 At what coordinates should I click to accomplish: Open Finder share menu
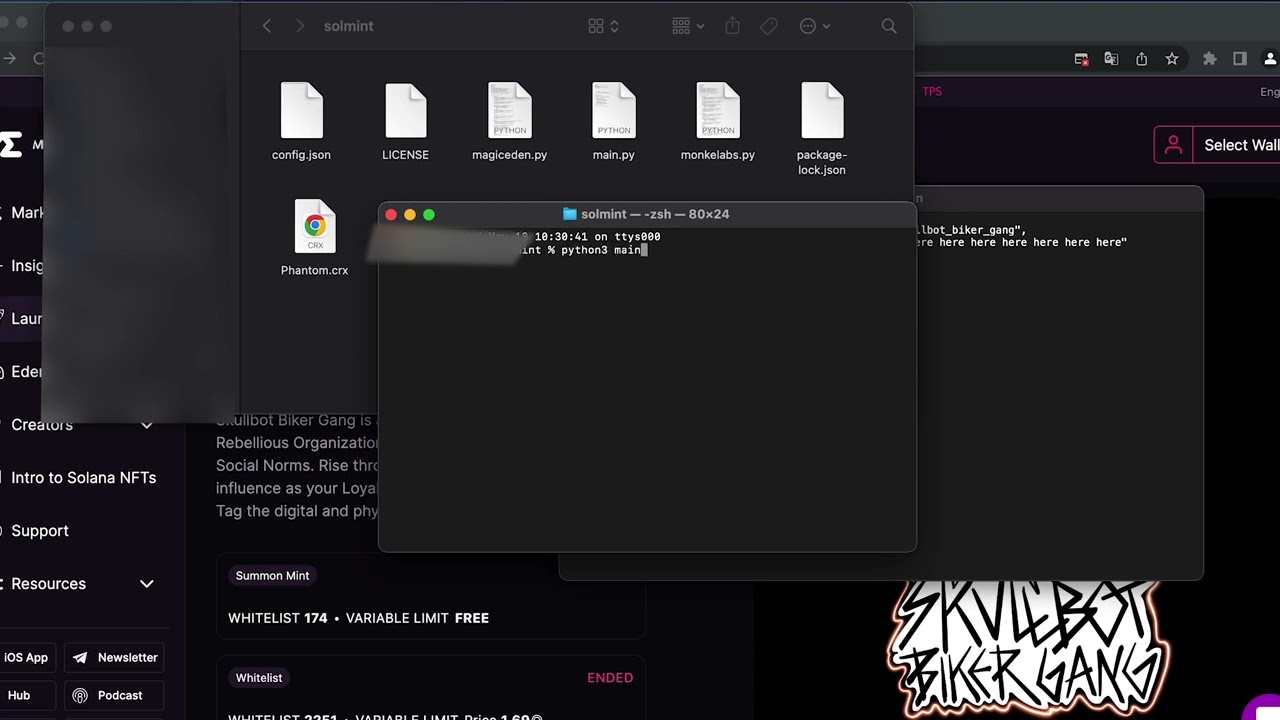732,26
